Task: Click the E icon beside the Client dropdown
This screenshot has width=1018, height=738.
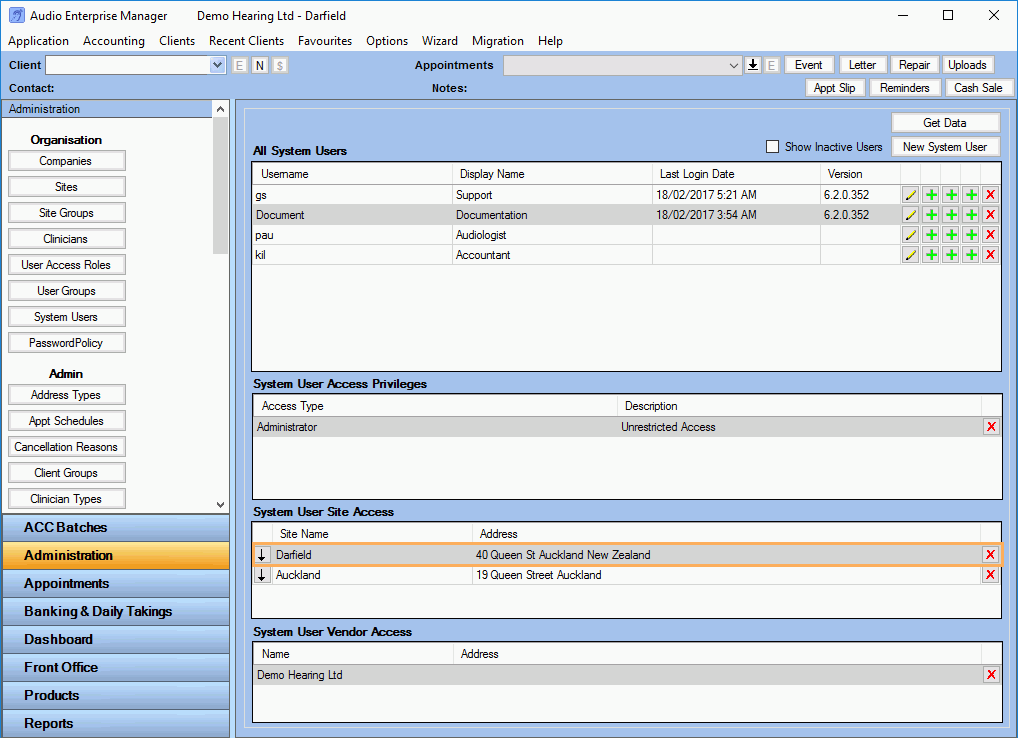Action: pyautogui.click(x=239, y=64)
